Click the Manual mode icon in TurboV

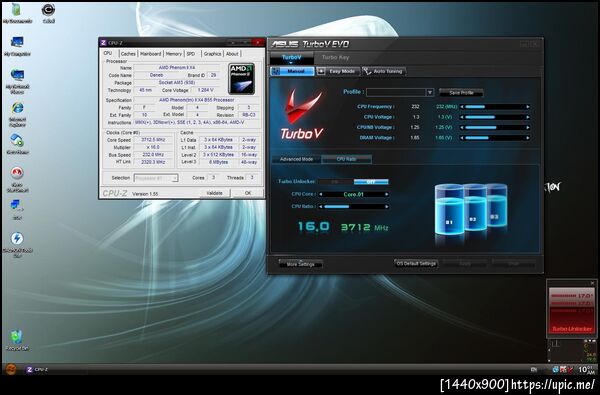pos(276,71)
